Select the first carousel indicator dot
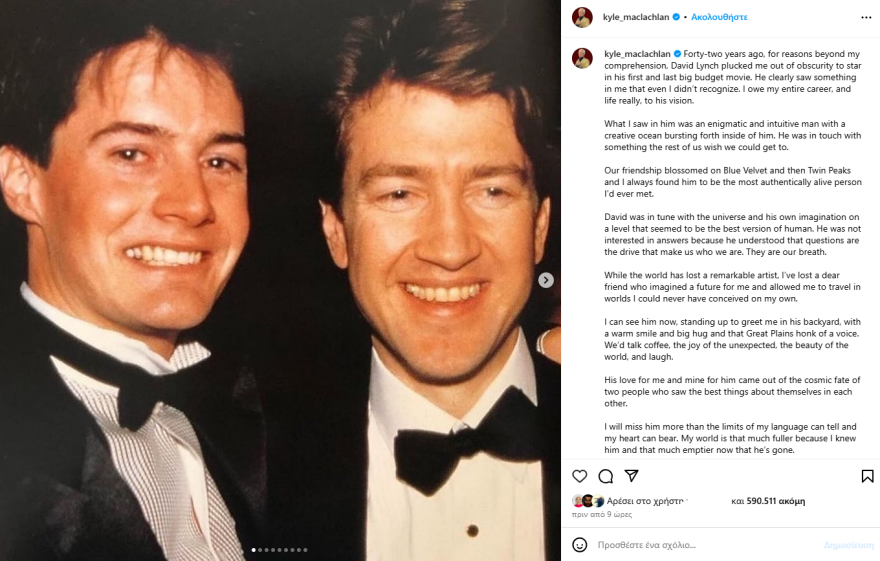 [253, 549]
